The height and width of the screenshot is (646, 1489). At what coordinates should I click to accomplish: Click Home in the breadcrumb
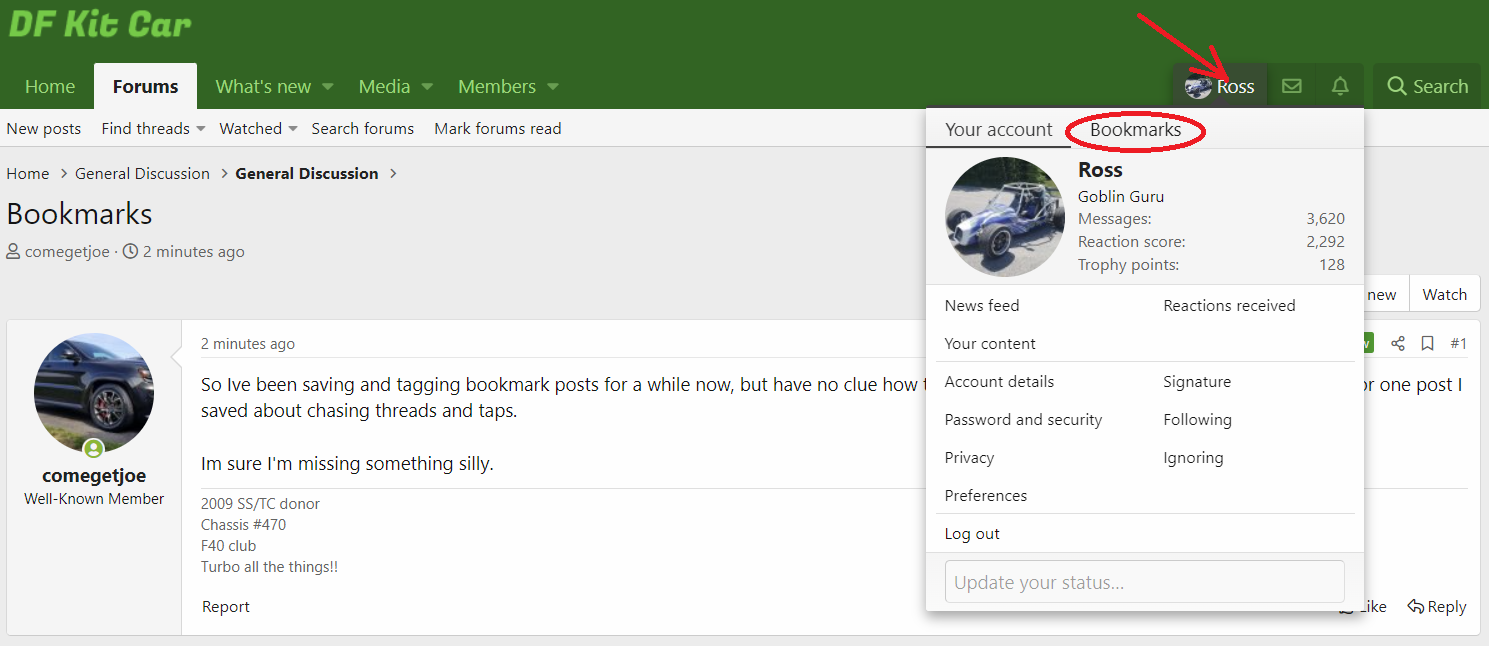click(x=28, y=174)
